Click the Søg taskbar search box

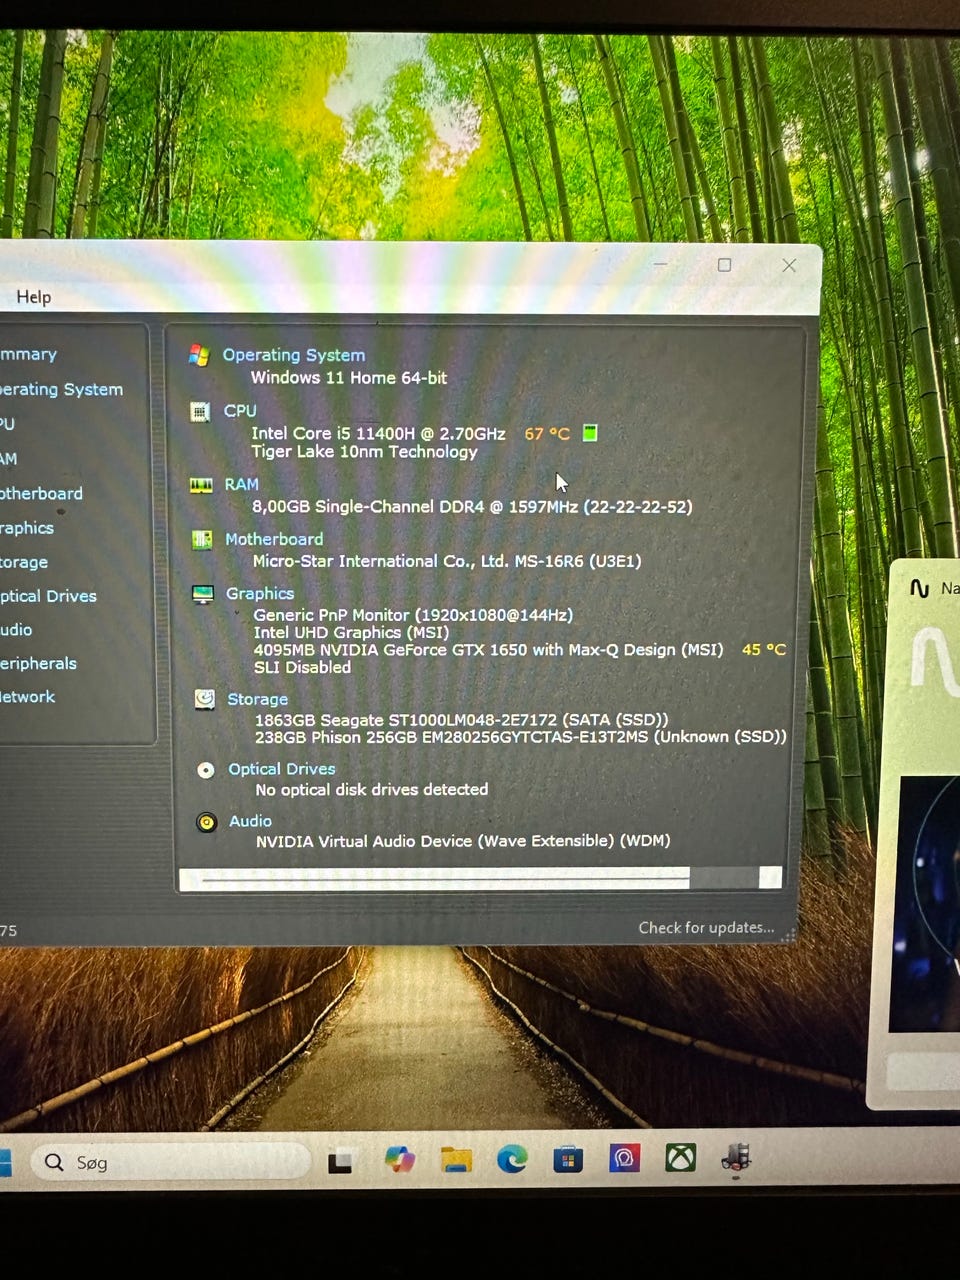[x=171, y=1162]
